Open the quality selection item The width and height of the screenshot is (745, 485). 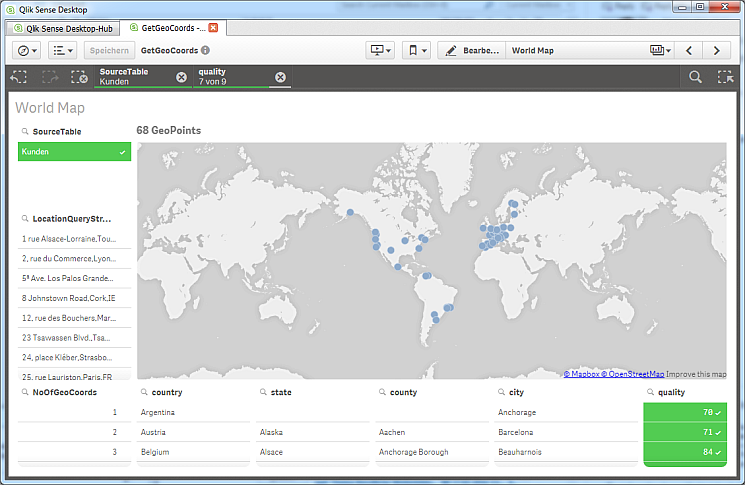pos(233,77)
